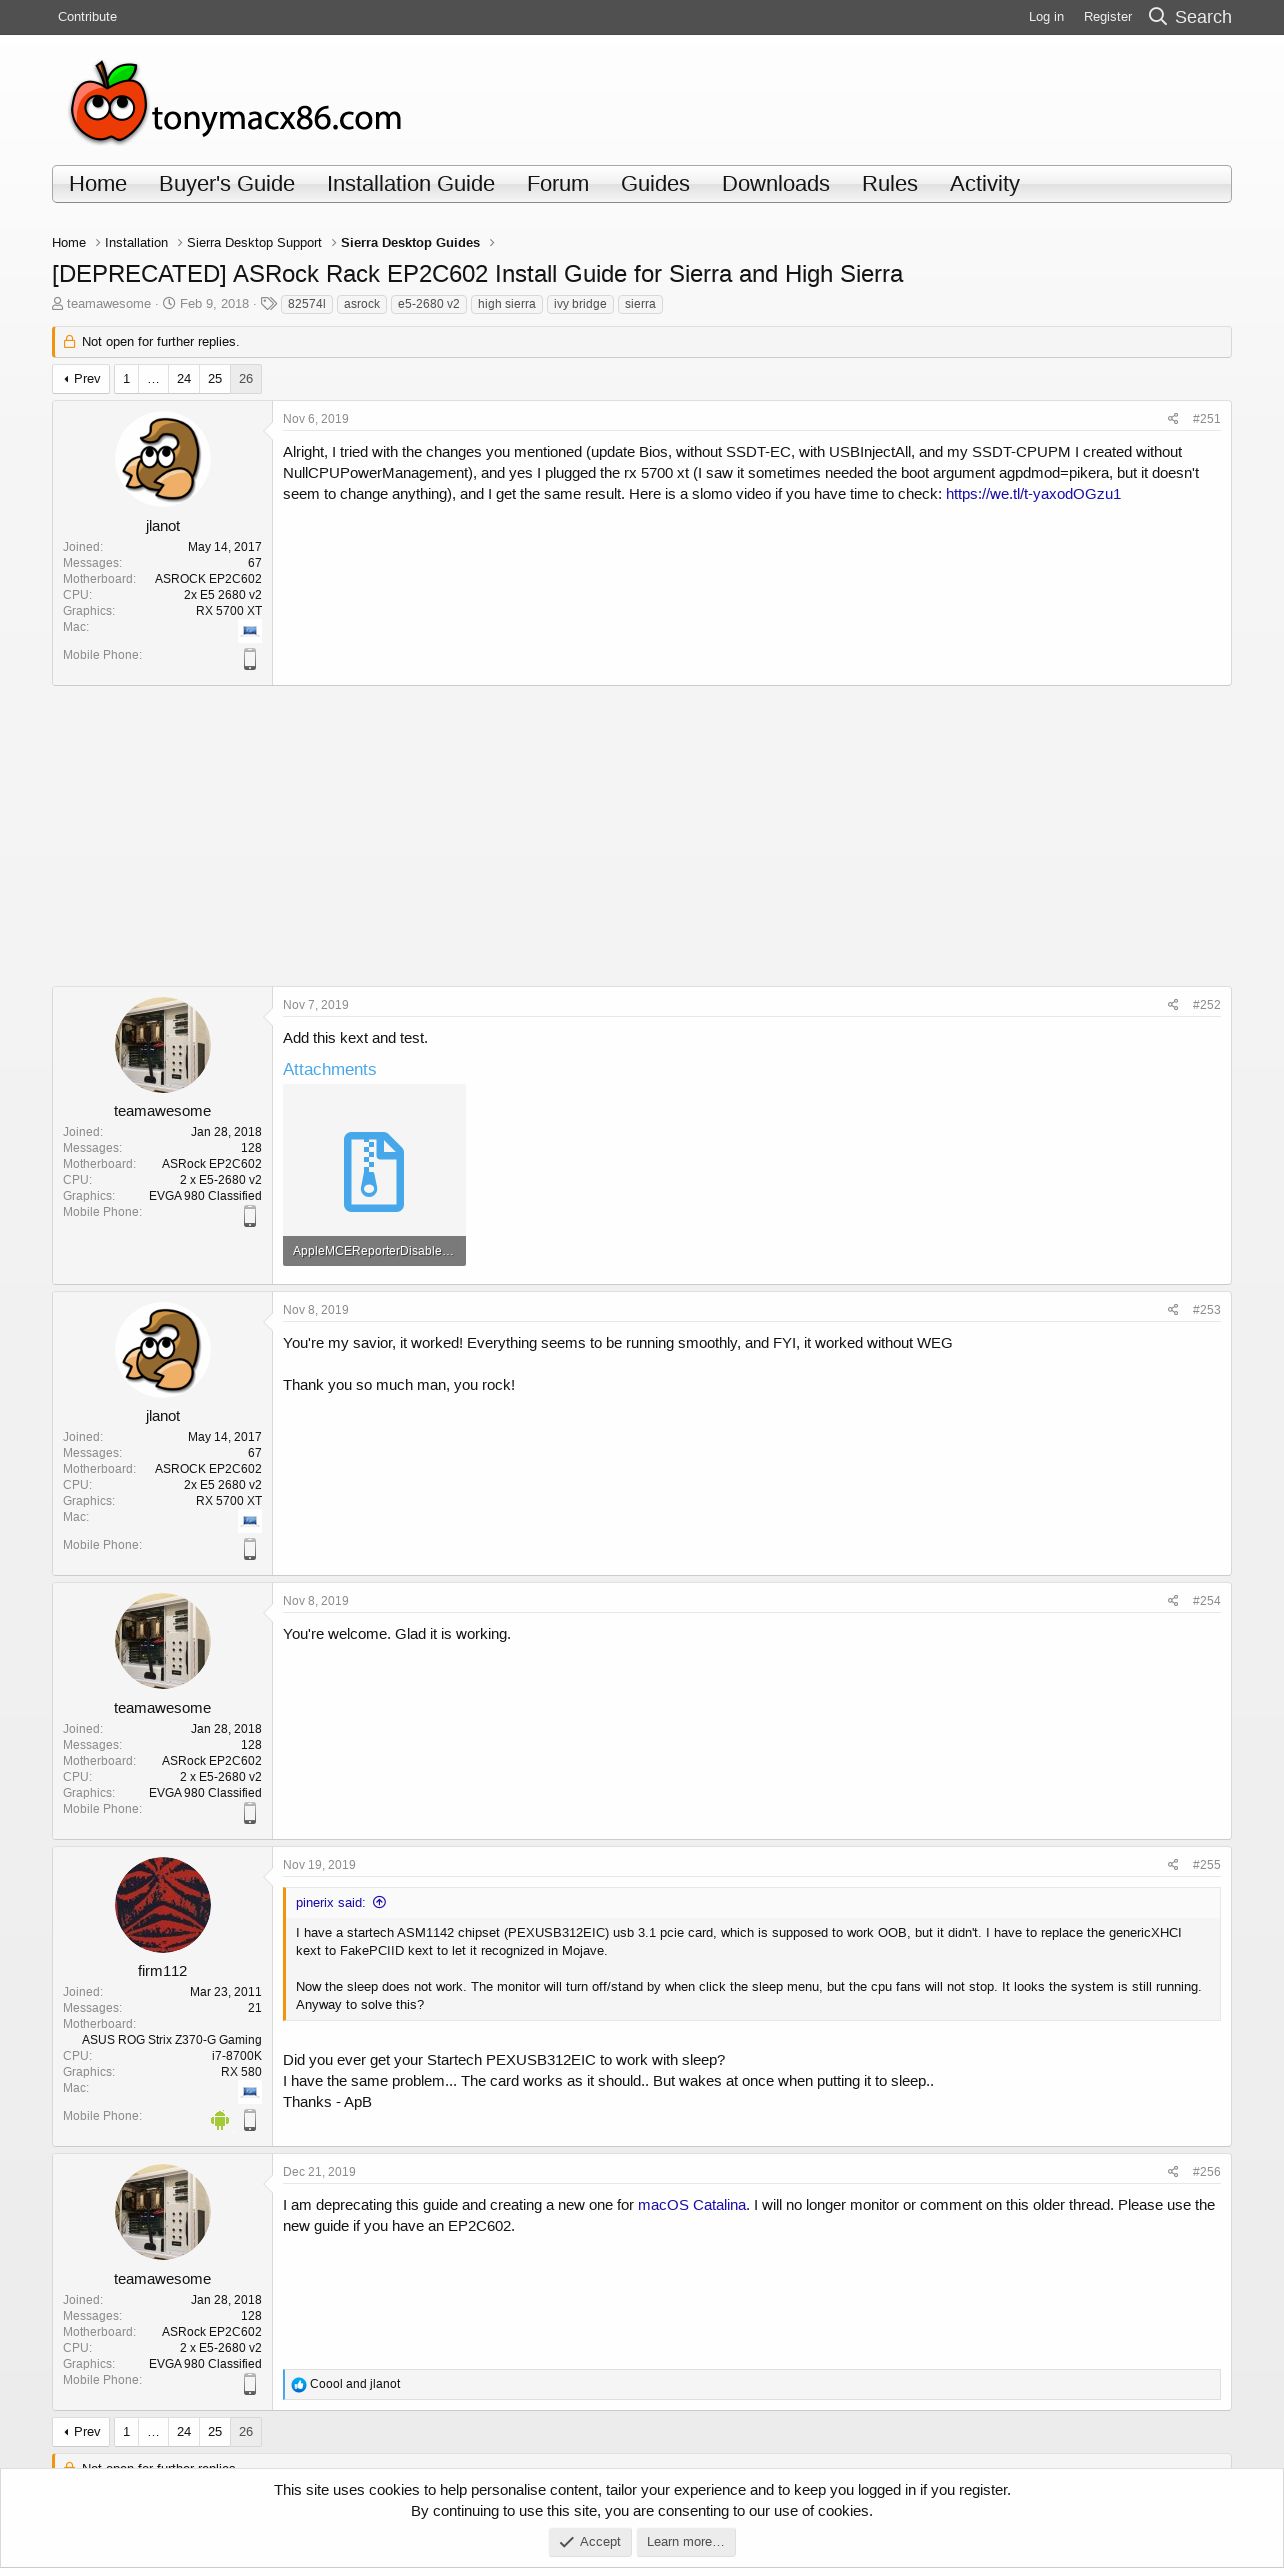The width and height of the screenshot is (1284, 2568).
Task: Open the Home navigation menu item
Action: pos(98,184)
